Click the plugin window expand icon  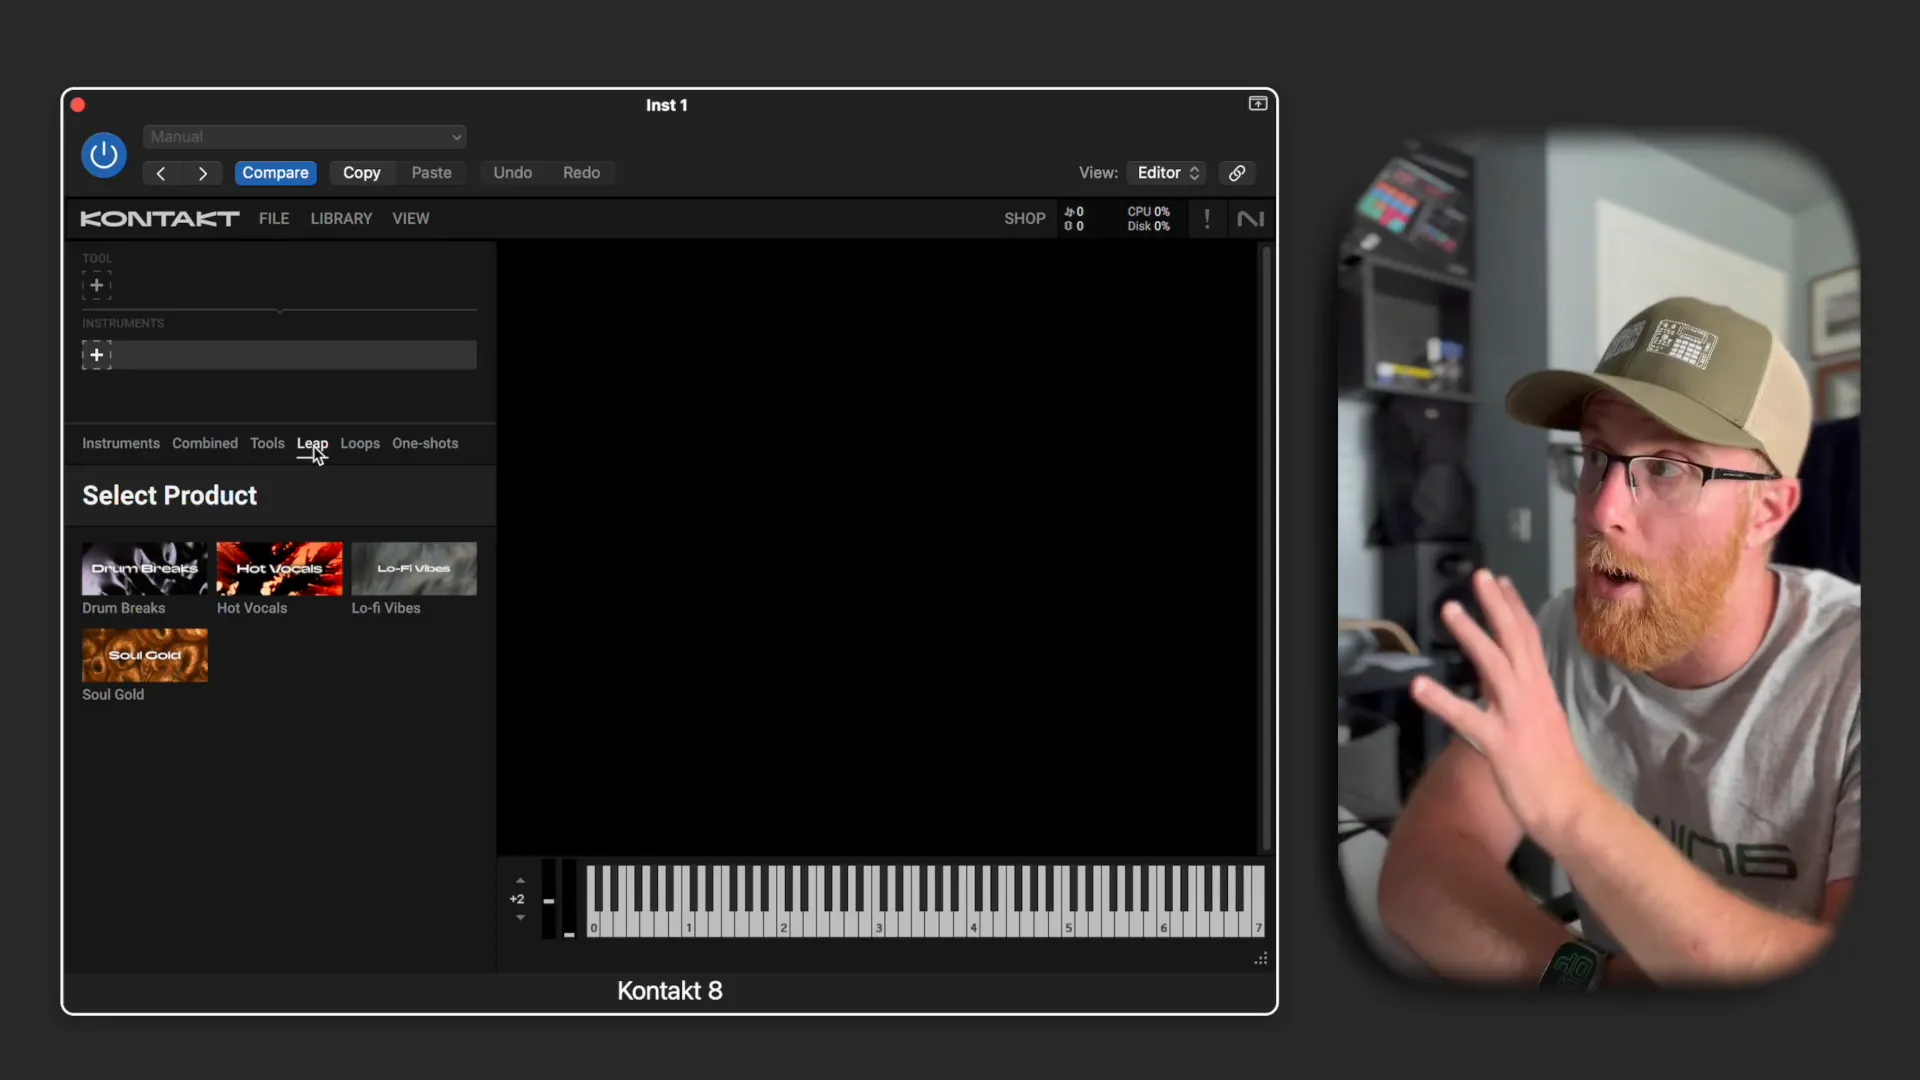pyautogui.click(x=1258, y=104)
